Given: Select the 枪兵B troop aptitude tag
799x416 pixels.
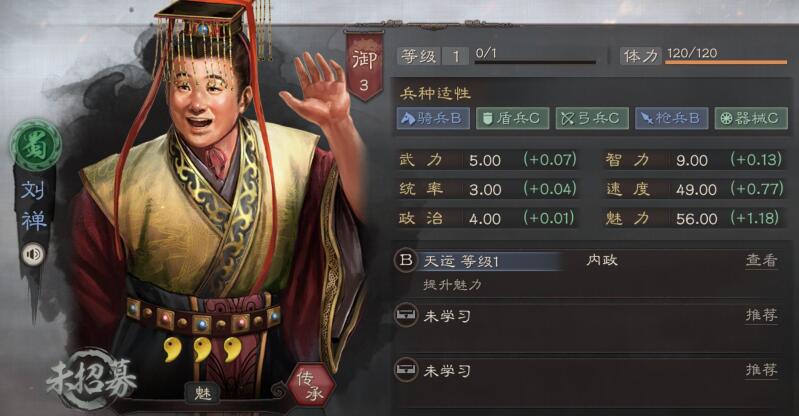Looking at the screenshot, I should pyautogui.click(x=671, y=118).
